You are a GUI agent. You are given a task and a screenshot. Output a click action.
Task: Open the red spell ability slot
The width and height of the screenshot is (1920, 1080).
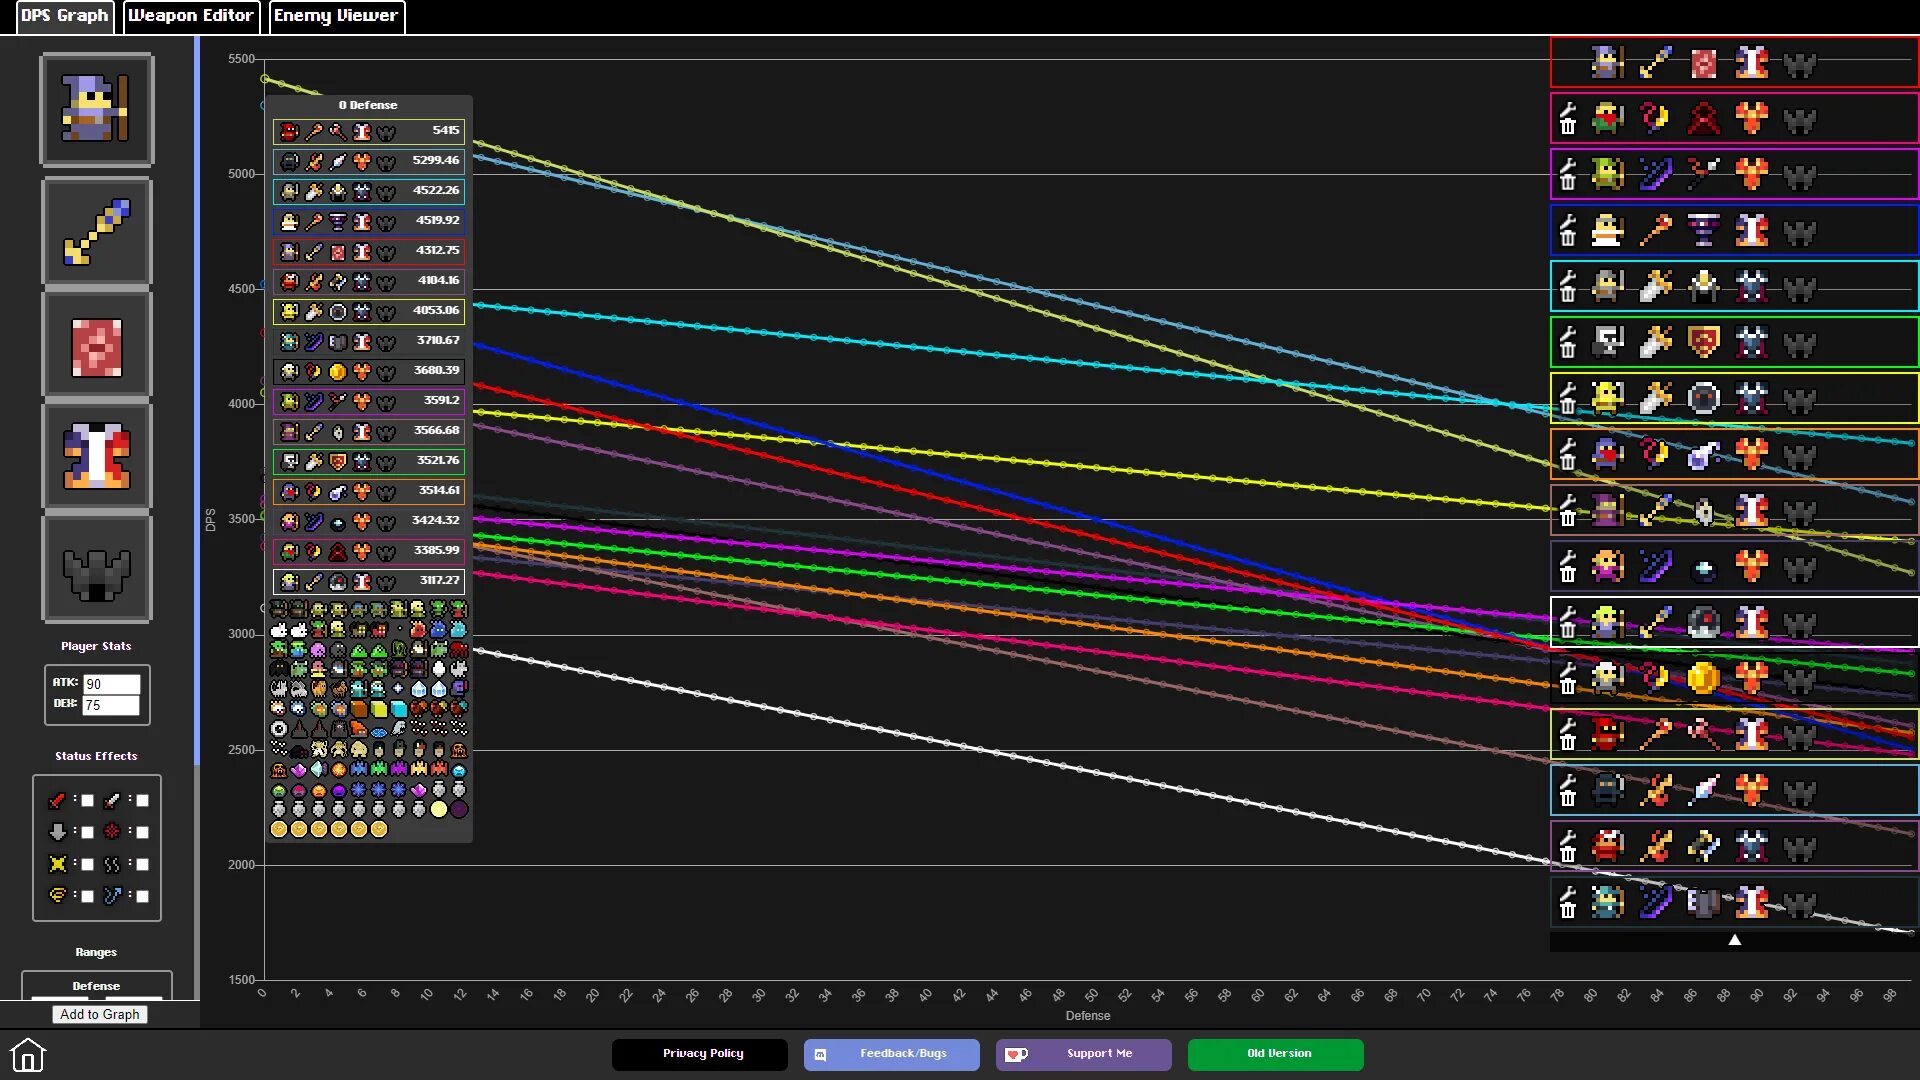(97, 345)
